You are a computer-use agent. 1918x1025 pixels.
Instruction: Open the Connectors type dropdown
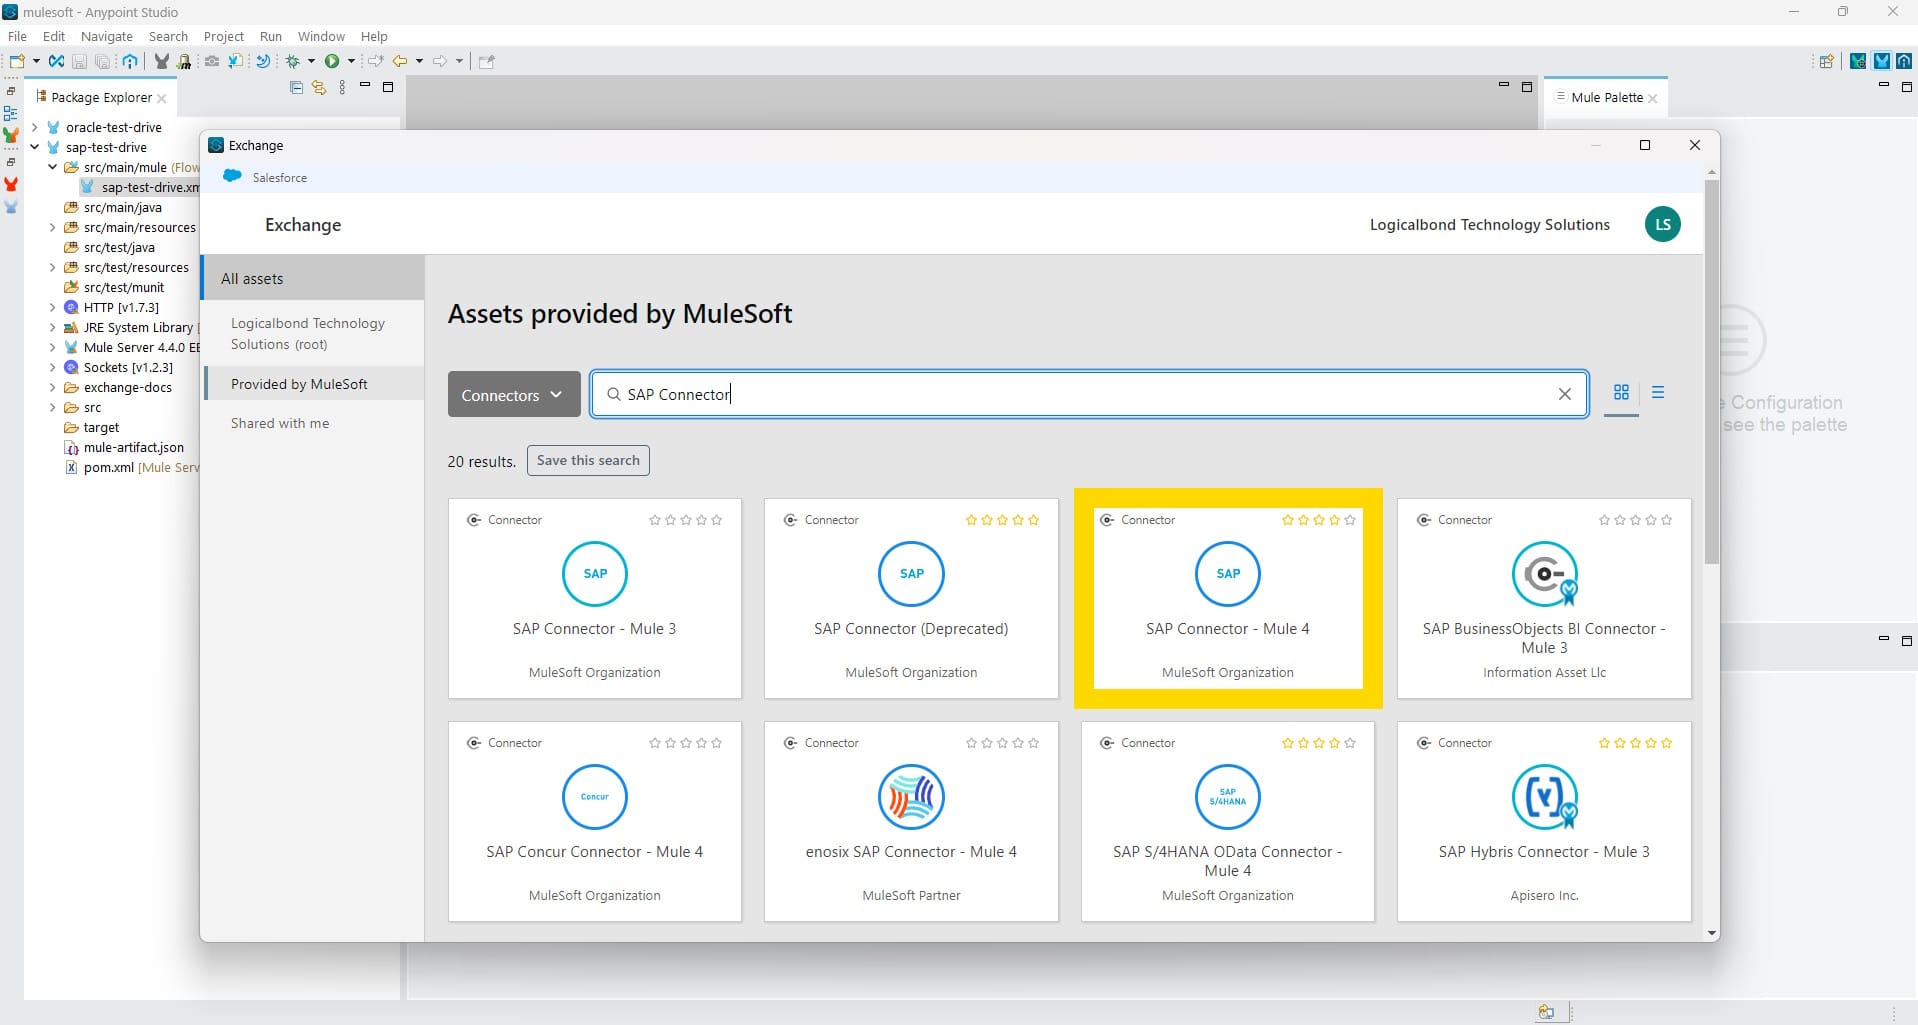coord(513,395)
